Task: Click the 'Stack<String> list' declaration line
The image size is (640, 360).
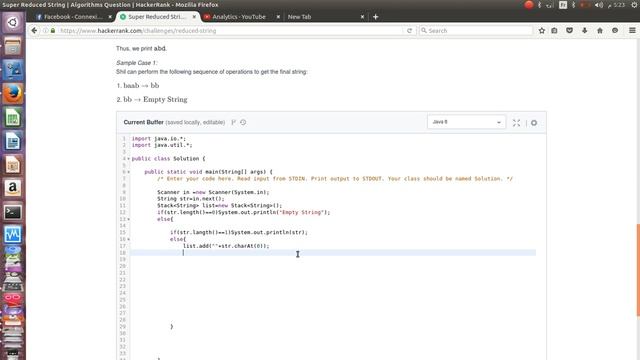Action: click(220, 206)
